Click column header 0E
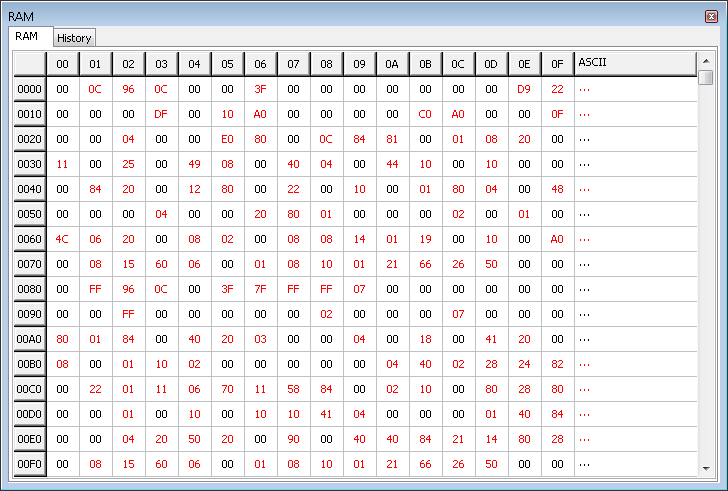The width and height of the screenshot is (728, 491). pos(524,64)
